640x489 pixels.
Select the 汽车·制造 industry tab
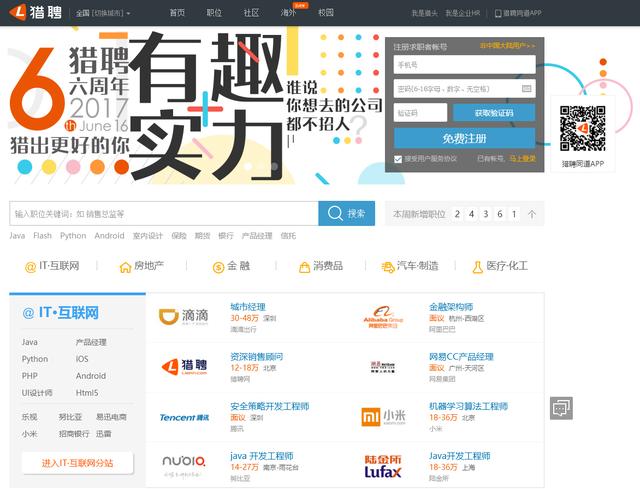coord(410,266)
